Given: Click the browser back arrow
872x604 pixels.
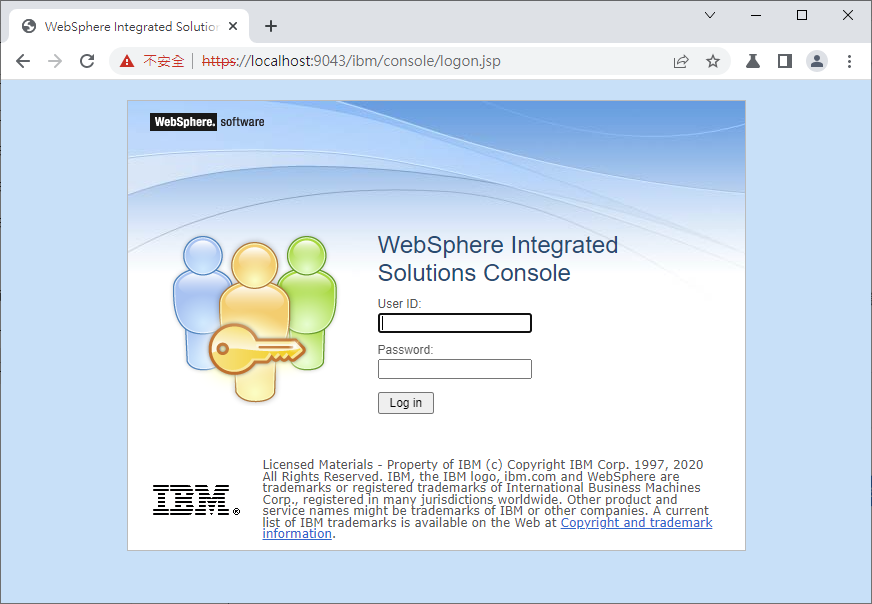Looking at the screenshot, I should pyautogui.click(x=23, y=61).
